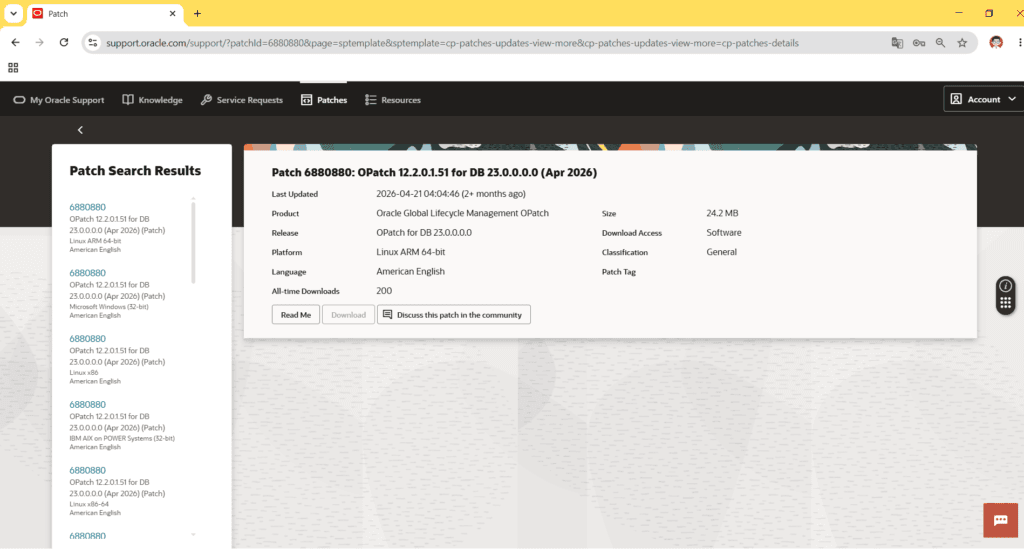Select the All-time Downloads value 200
The width and height of the screenshot is (1024, 549).
click(x=384, y=291)
